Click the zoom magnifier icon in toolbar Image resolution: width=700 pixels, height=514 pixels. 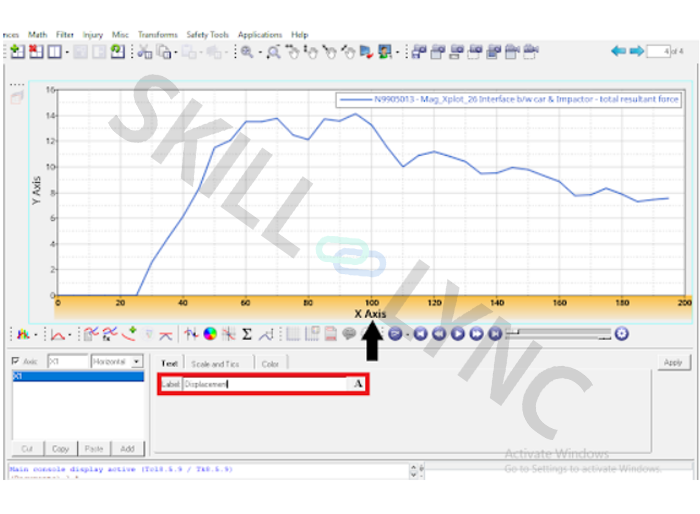point(247,52)
